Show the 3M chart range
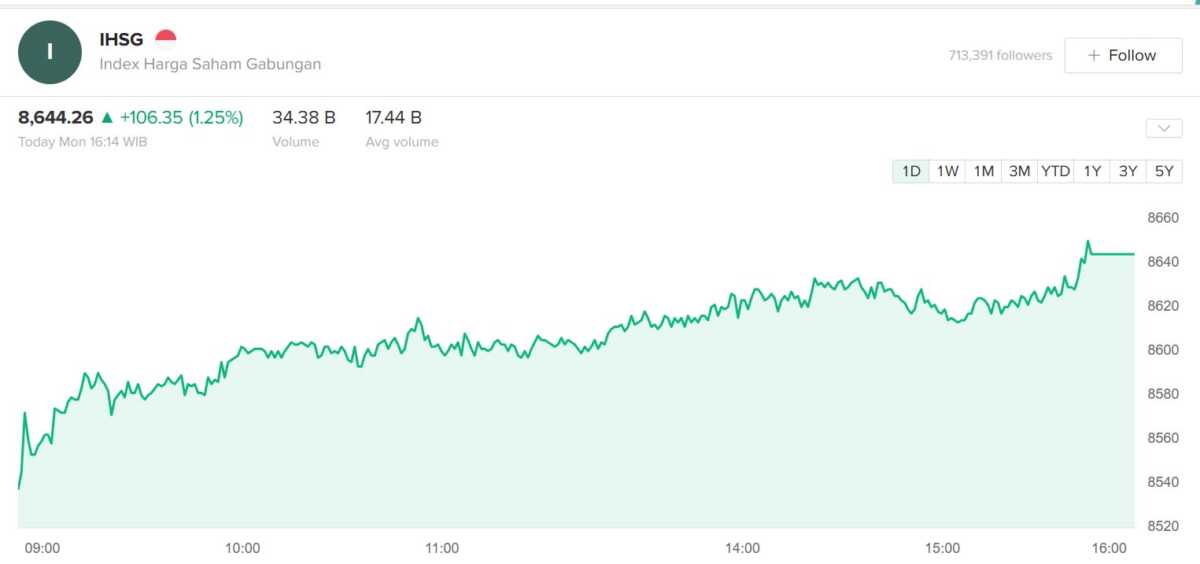This screenshot has width=1200, height=564. coord(1019,171)
